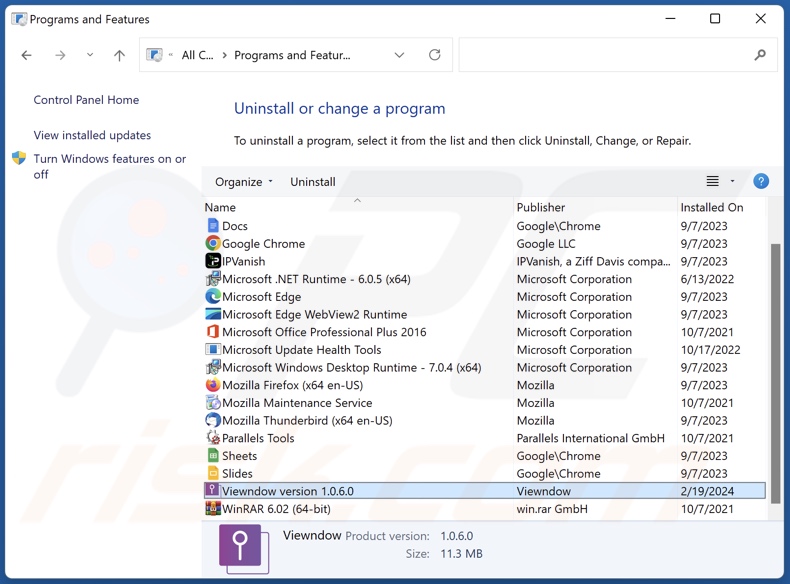This screenshot has width=790, height=584.
Task: Expand the breadcrumb arrow after All C...
Action: click(x=224, y=55)
